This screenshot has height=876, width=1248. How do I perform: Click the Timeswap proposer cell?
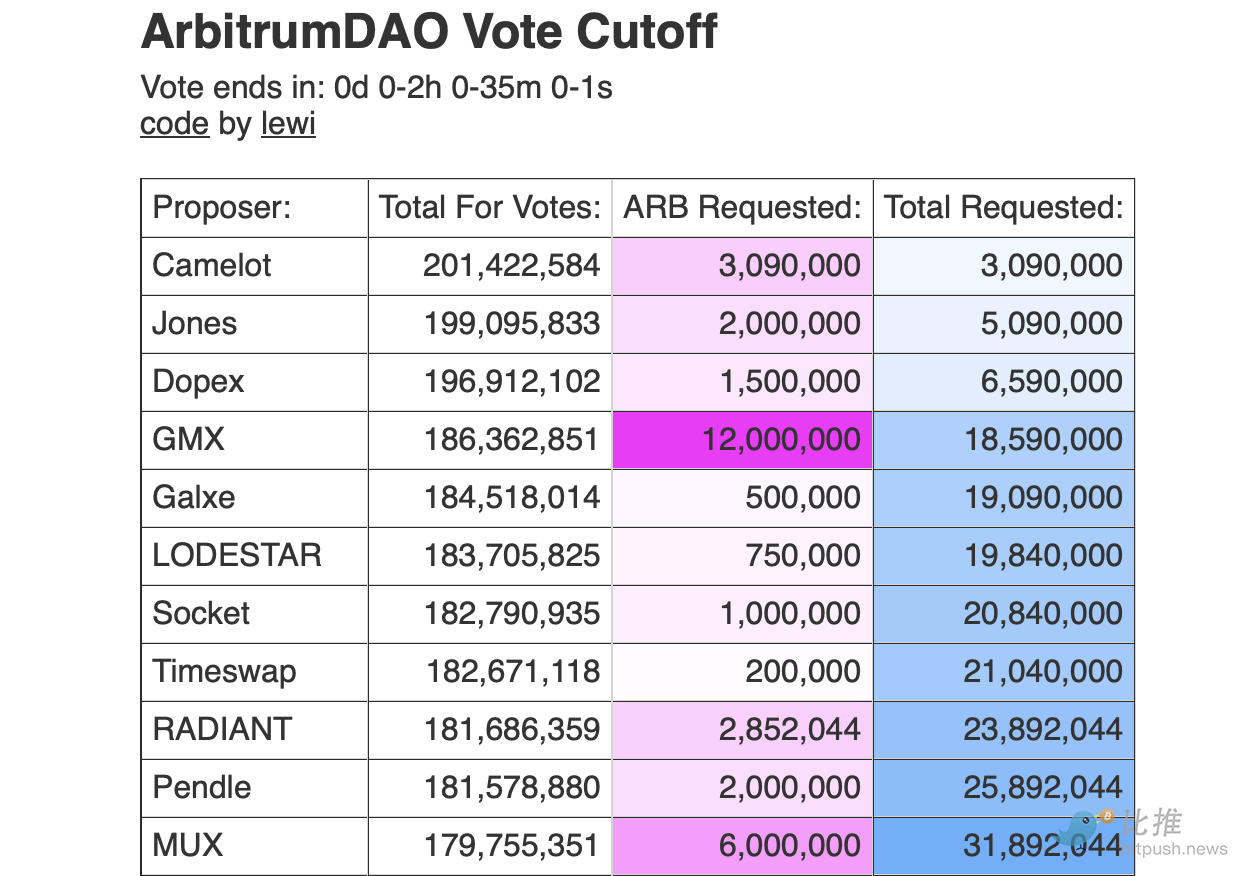click(224, 672)
